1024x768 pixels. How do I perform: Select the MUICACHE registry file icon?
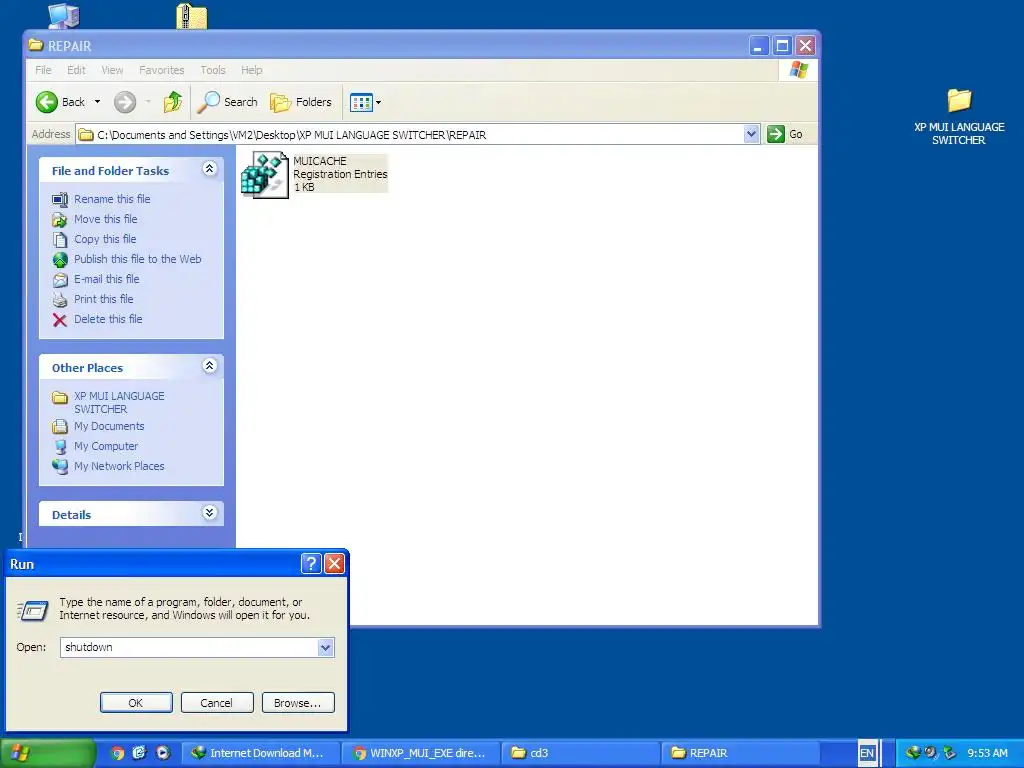tap(264, 174)
